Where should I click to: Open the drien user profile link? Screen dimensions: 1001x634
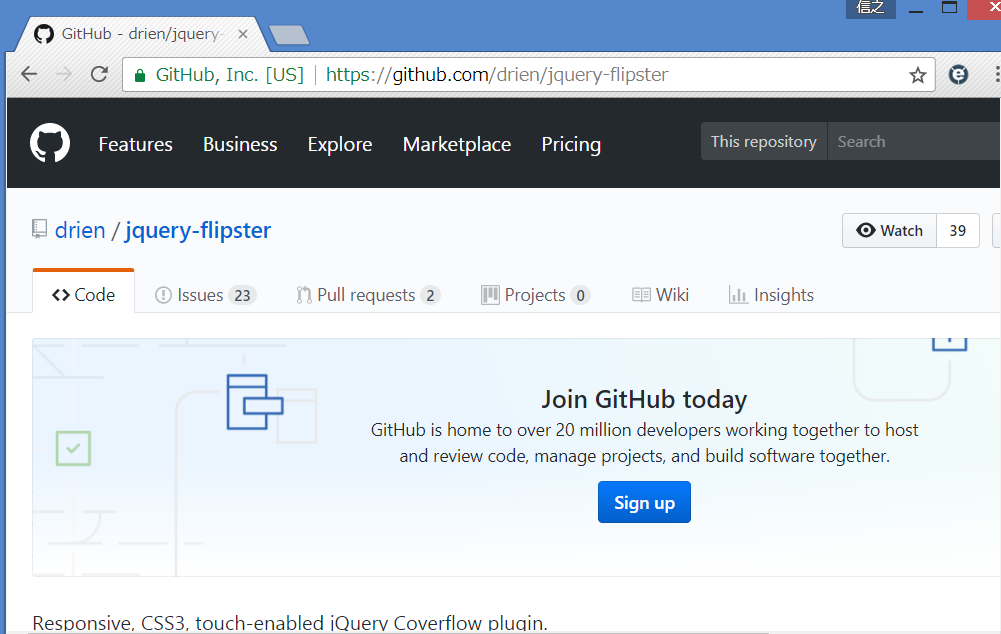[x=80, y=230]
